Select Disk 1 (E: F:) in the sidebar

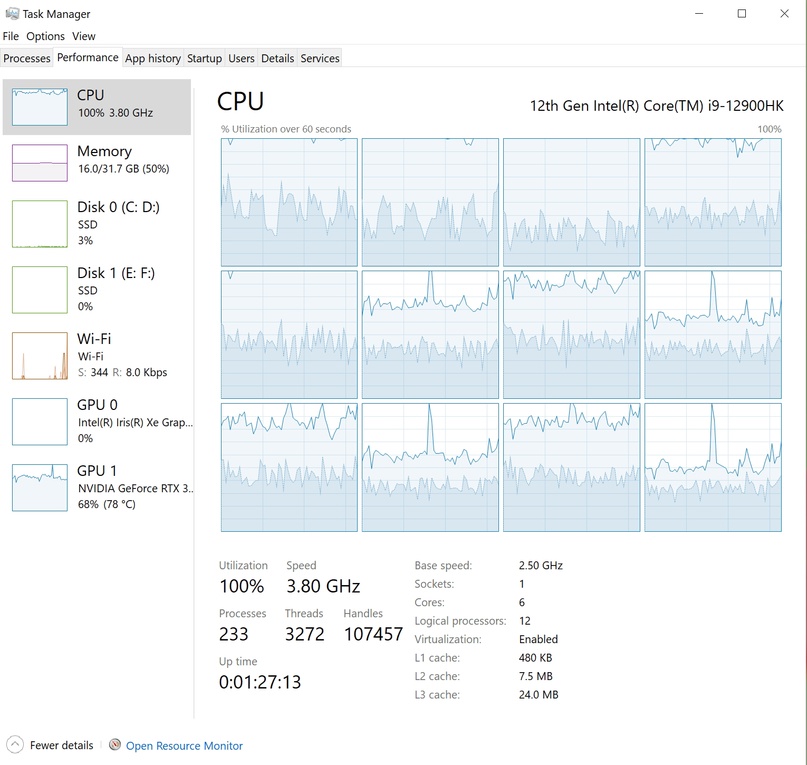97,290
